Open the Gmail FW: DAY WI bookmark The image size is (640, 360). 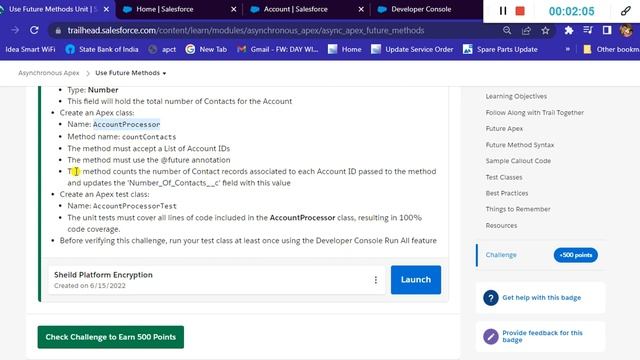click(x=278, y=49)
